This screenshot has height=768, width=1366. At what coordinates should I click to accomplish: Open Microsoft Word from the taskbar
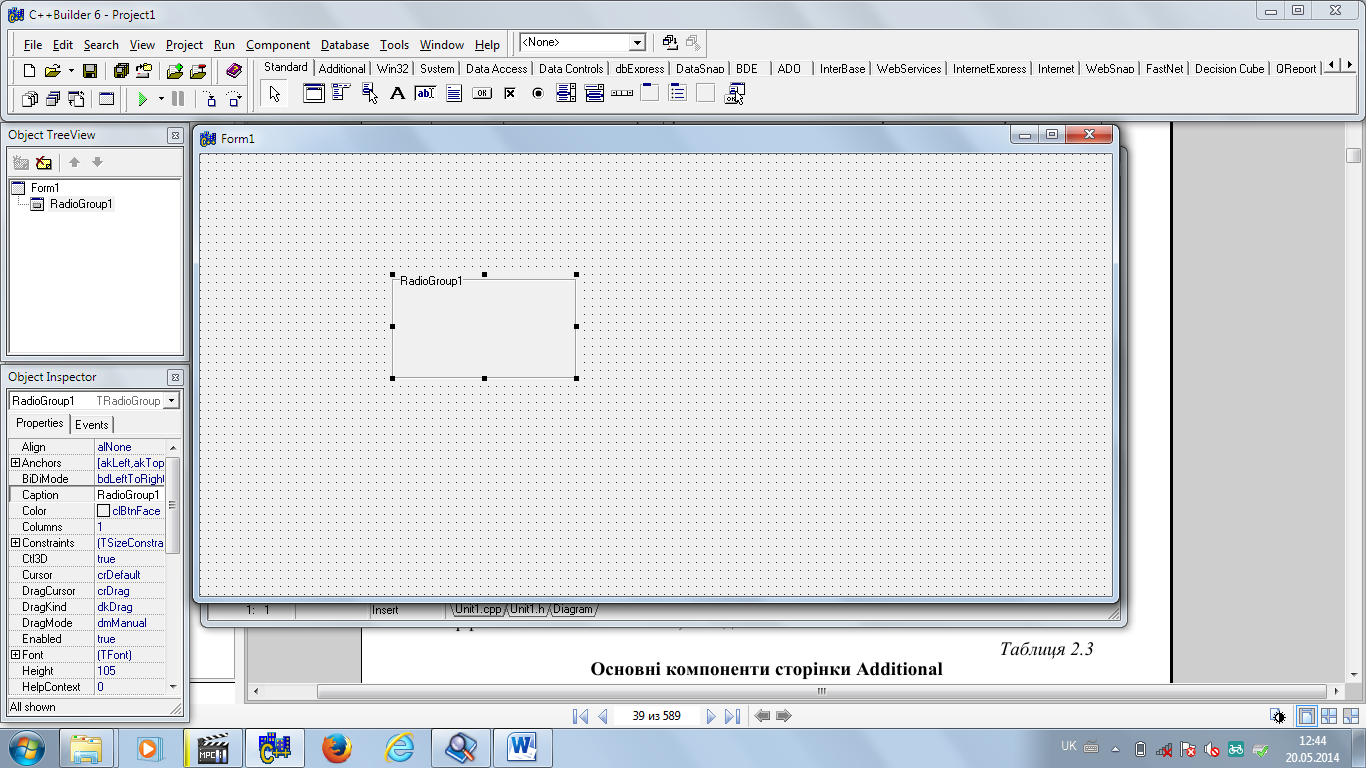coord(523,748)
